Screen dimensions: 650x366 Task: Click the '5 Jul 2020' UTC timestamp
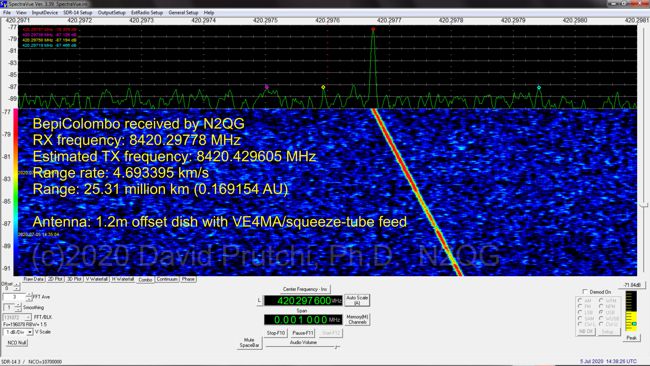(608, 362)
